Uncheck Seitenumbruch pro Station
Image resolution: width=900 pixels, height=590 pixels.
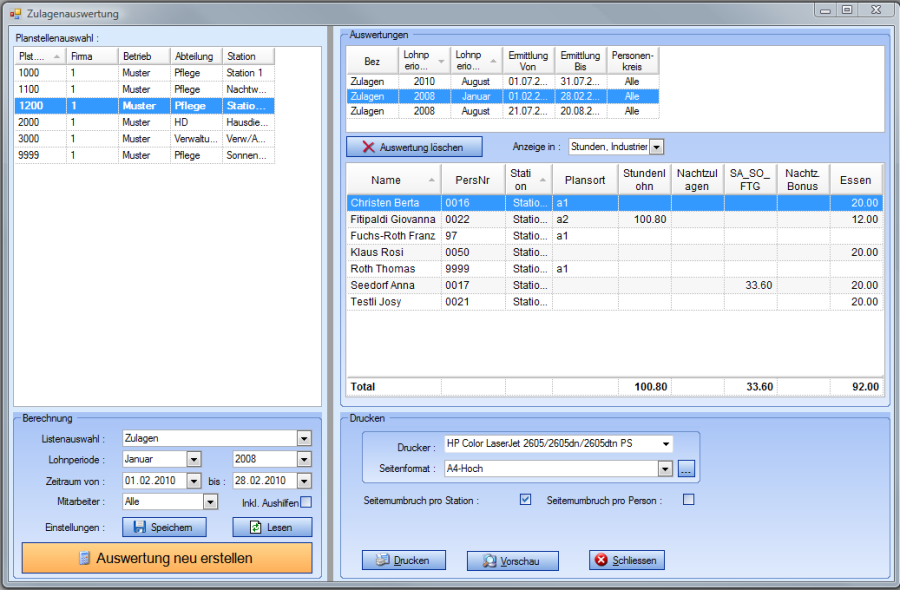pos(526,499)
